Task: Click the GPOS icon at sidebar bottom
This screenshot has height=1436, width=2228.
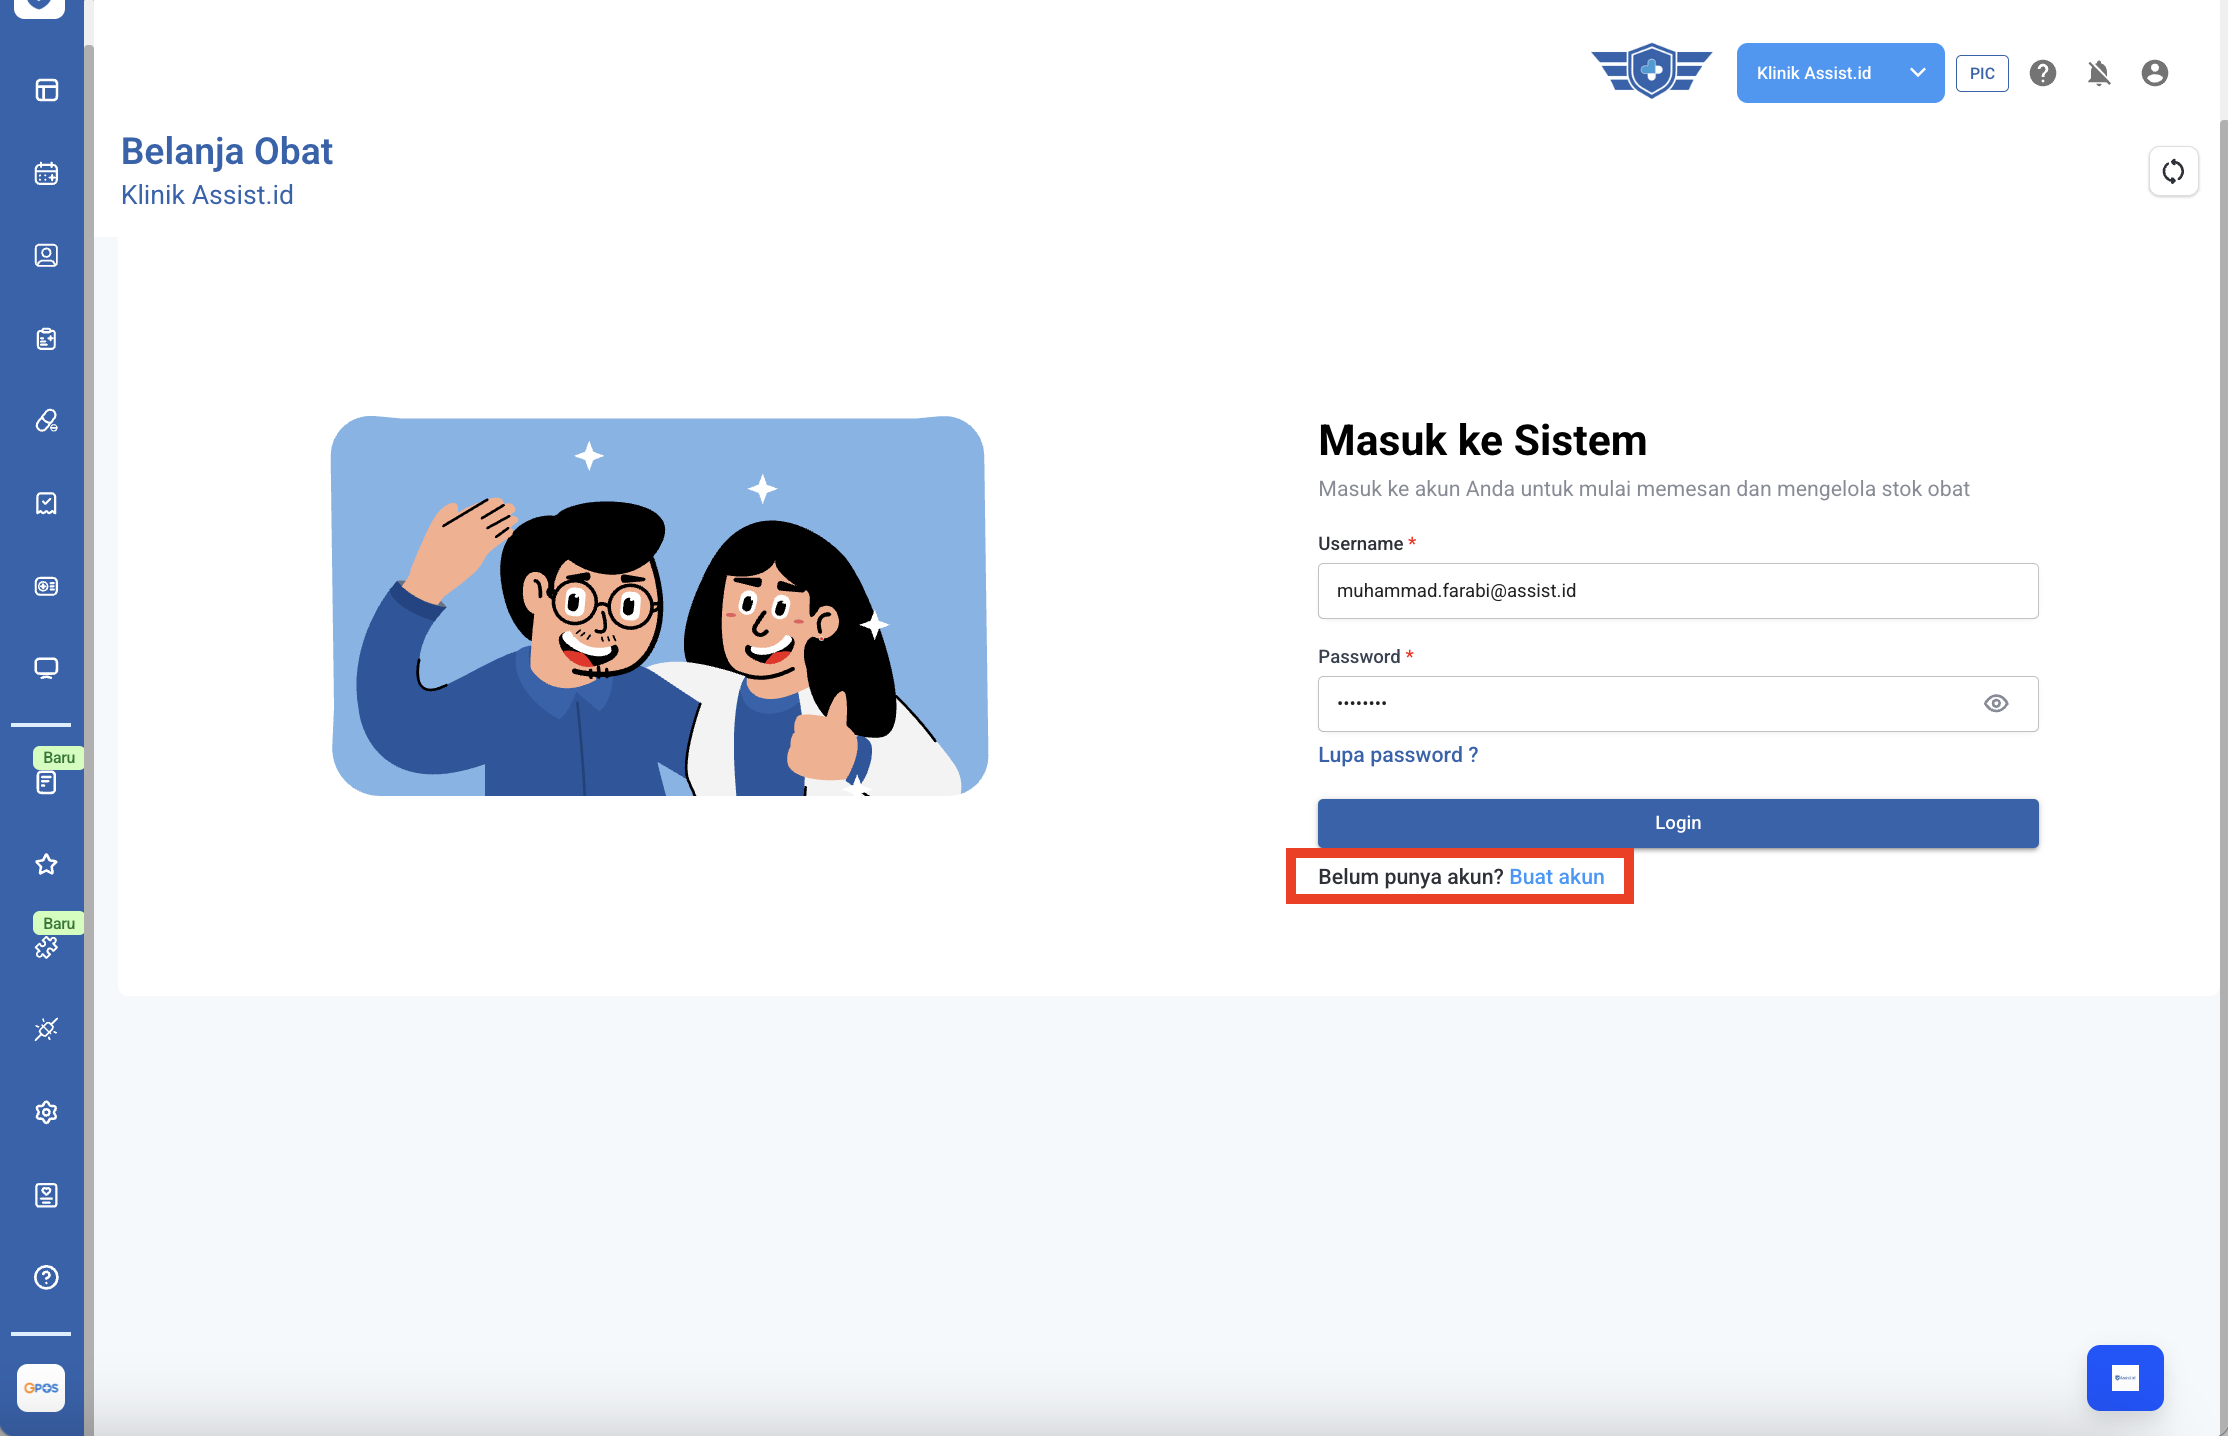Action: coord(41,1387)
